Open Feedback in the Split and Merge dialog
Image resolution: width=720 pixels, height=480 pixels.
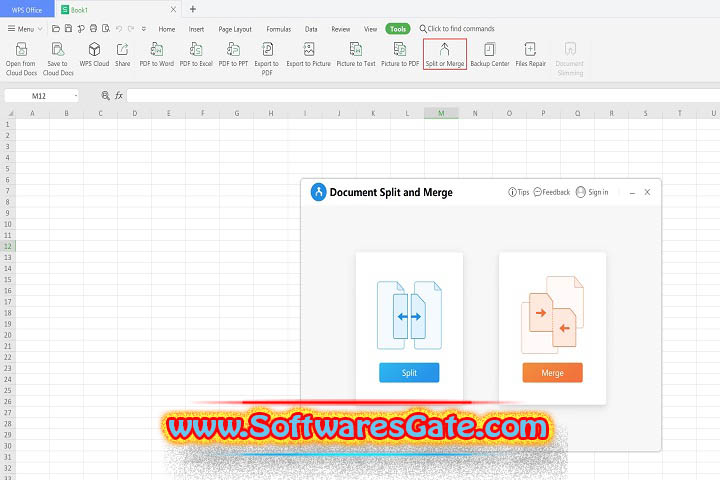coord(551,192)
